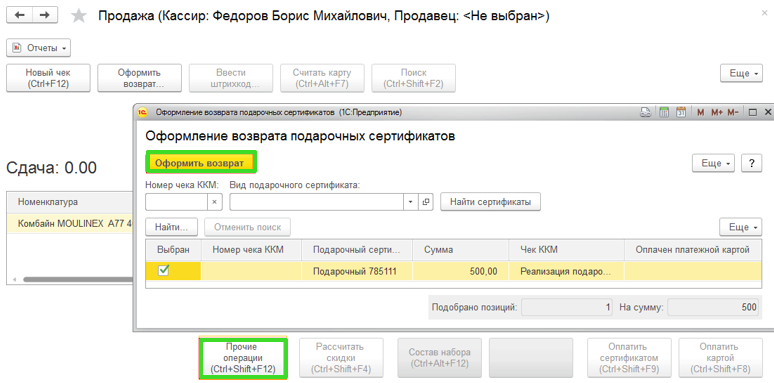Screen dimensions: 774x383
Task: Click the M- memory subtract button
Action: (x=733, y=113)
